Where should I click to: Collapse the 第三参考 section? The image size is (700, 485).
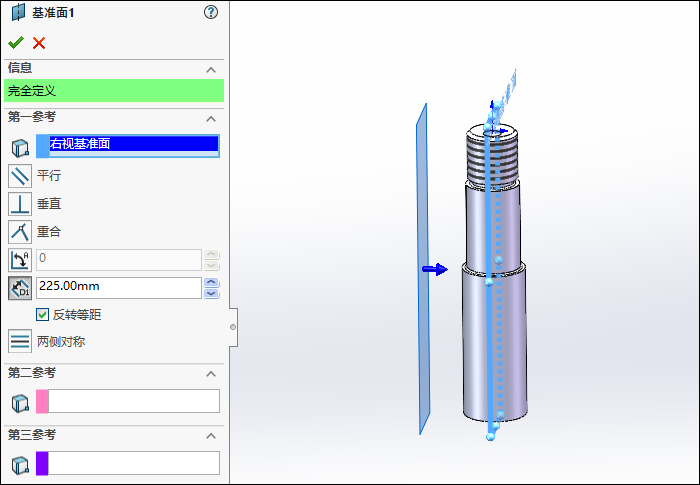click(x=211, y=436)
